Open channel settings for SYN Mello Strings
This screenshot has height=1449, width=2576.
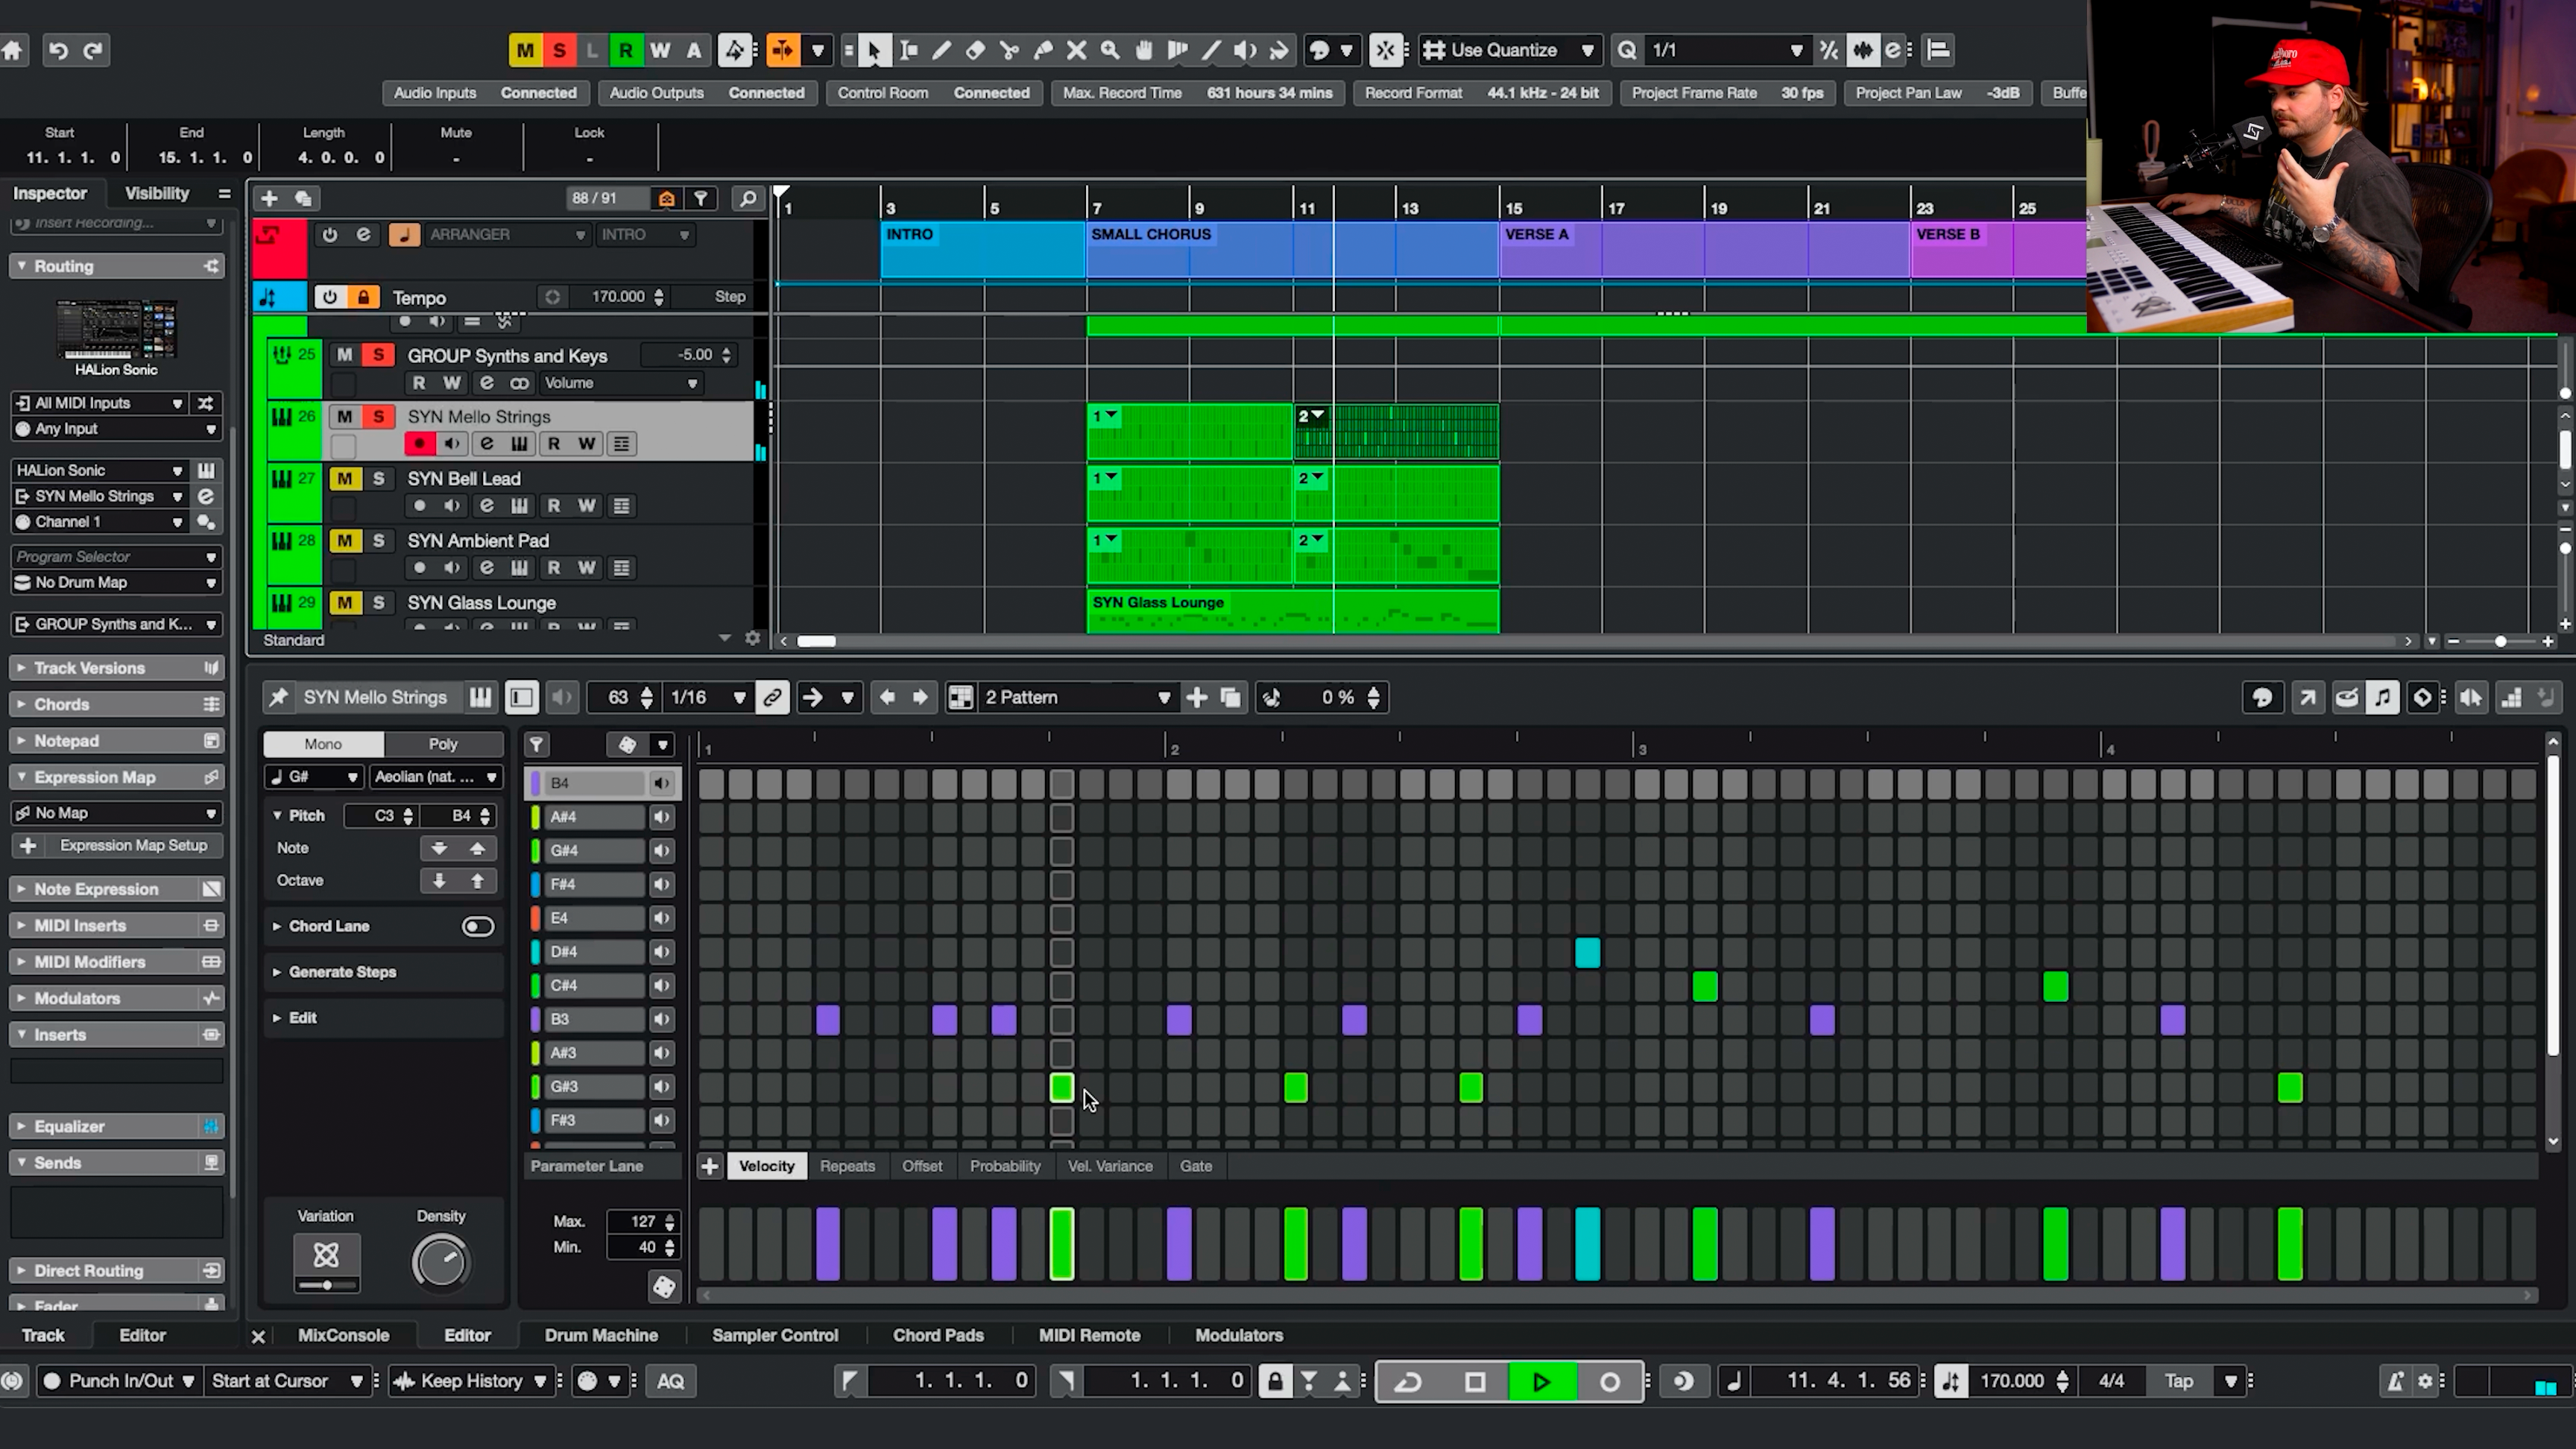pos(487,443)
